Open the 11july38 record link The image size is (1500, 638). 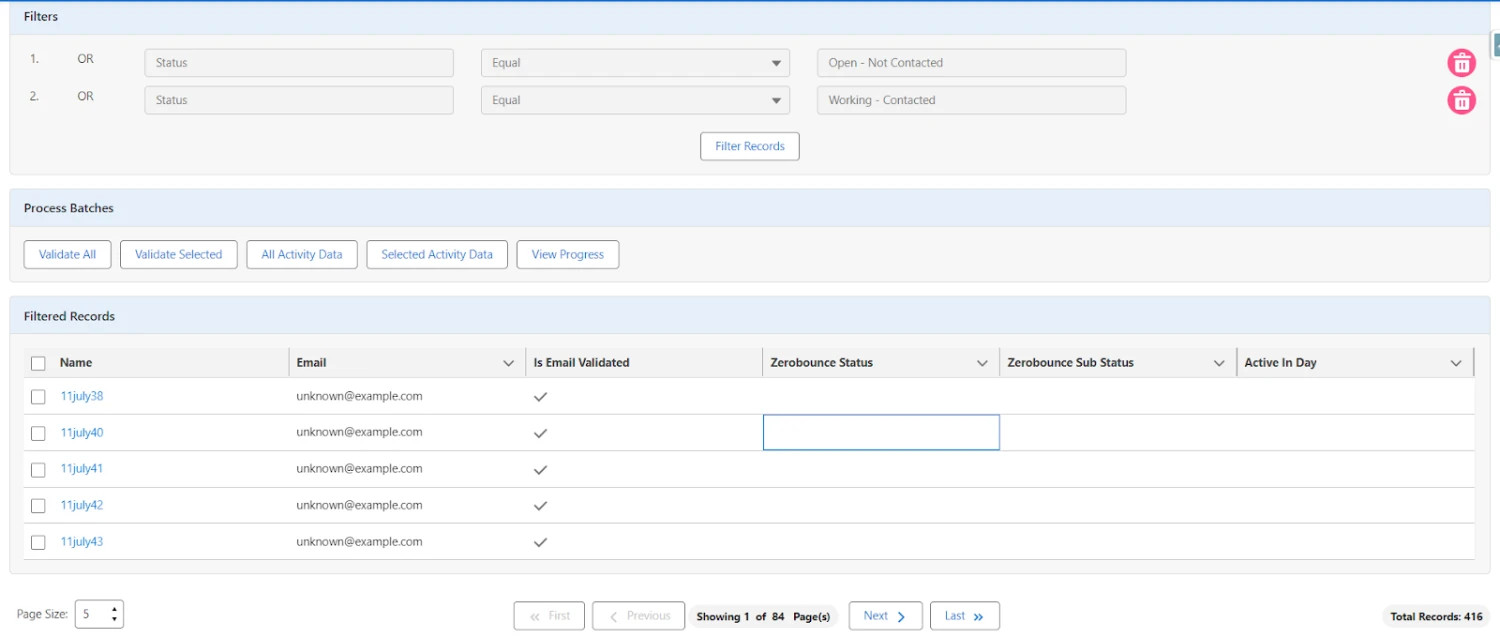coord(81,396)
